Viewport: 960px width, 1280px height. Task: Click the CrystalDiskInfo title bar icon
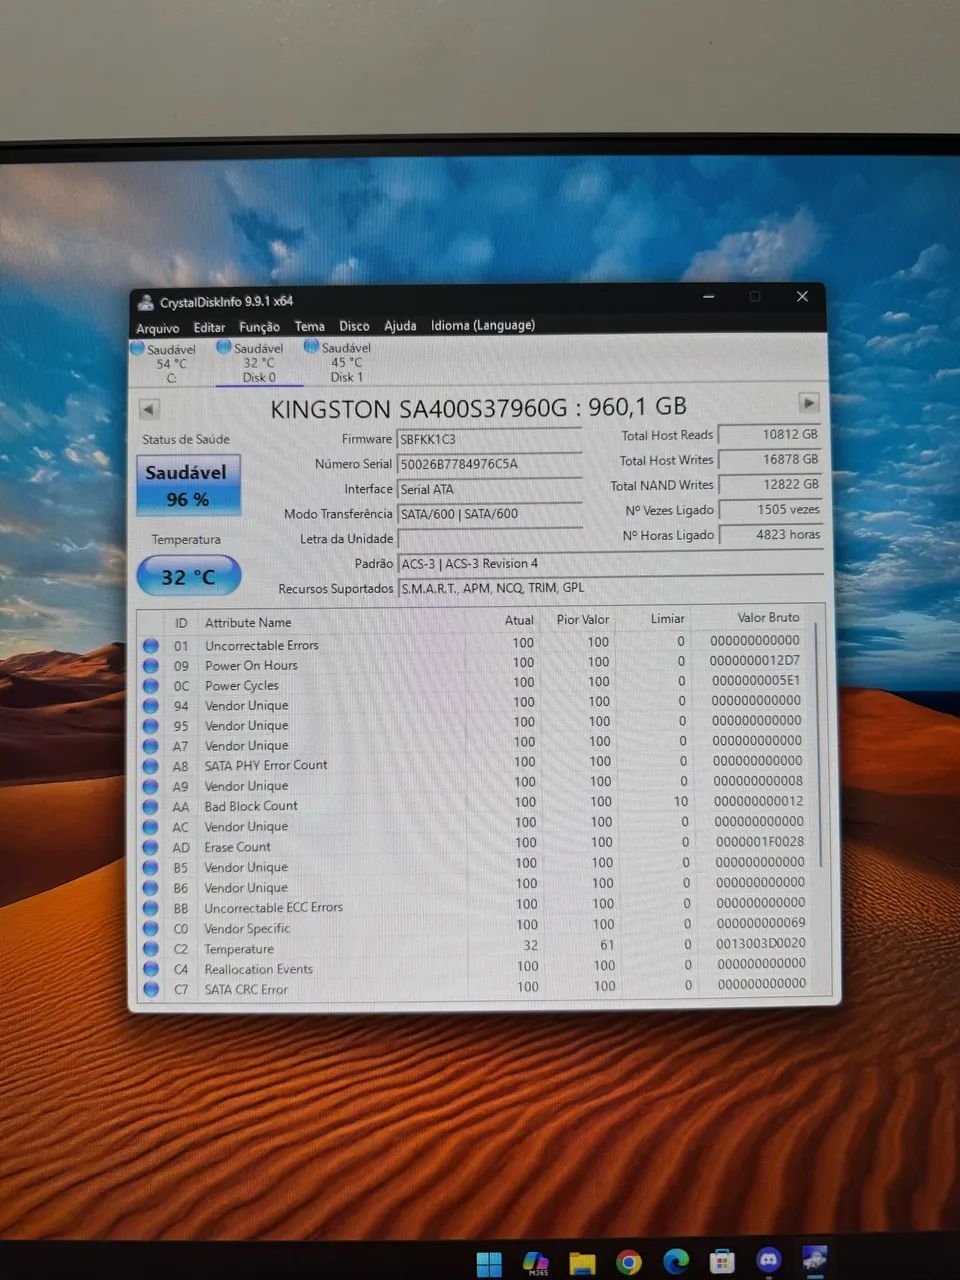(x=146, y=302)
